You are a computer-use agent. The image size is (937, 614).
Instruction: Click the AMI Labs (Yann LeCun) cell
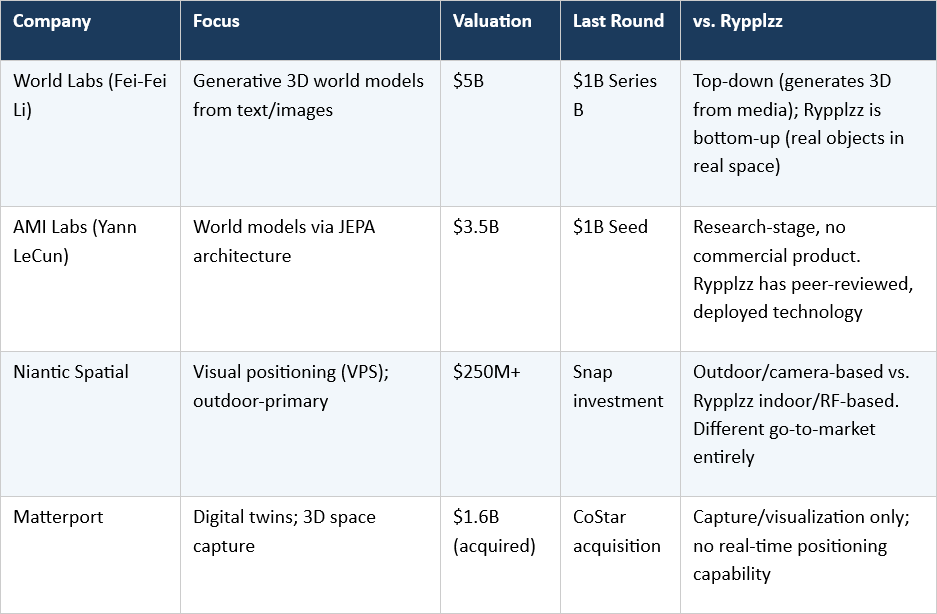coord(75,241)
